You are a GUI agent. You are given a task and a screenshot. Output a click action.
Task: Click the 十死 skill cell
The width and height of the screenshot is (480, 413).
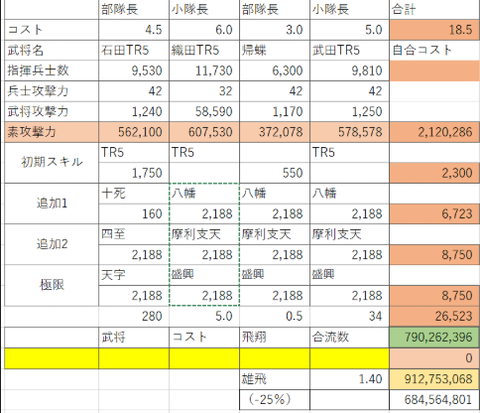coord(134,193)
